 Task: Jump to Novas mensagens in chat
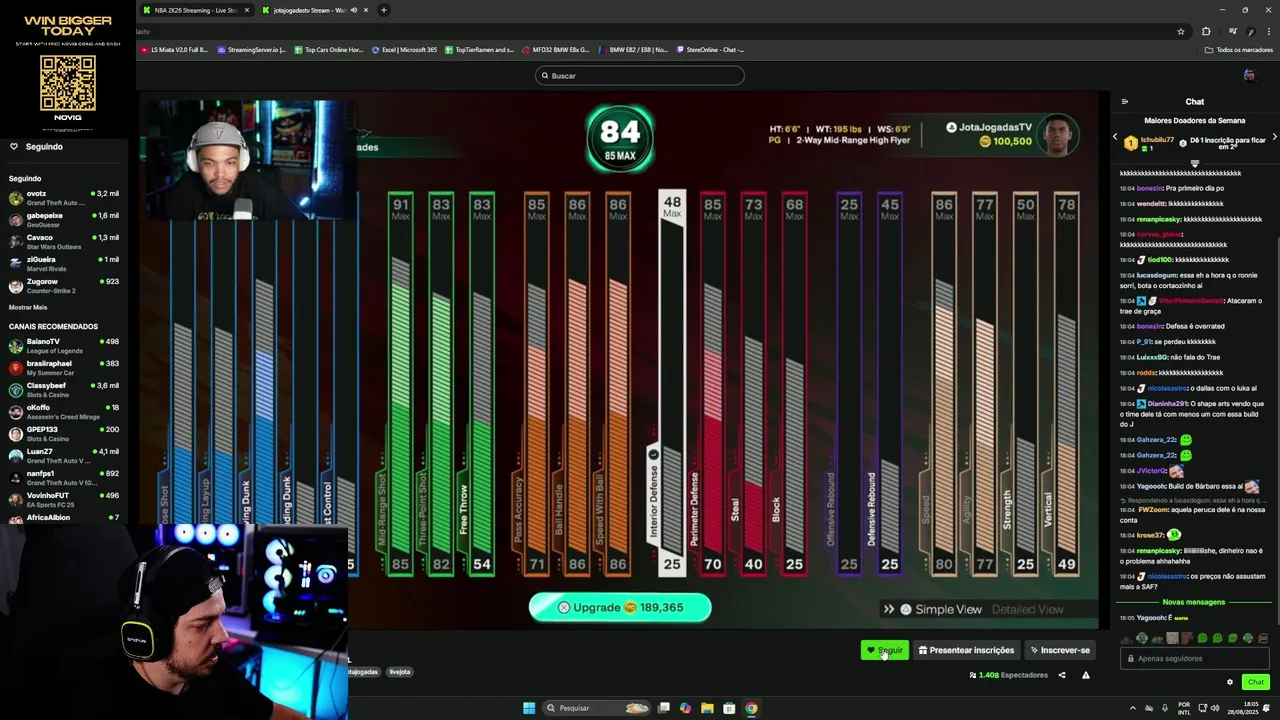click(1193, 602)
